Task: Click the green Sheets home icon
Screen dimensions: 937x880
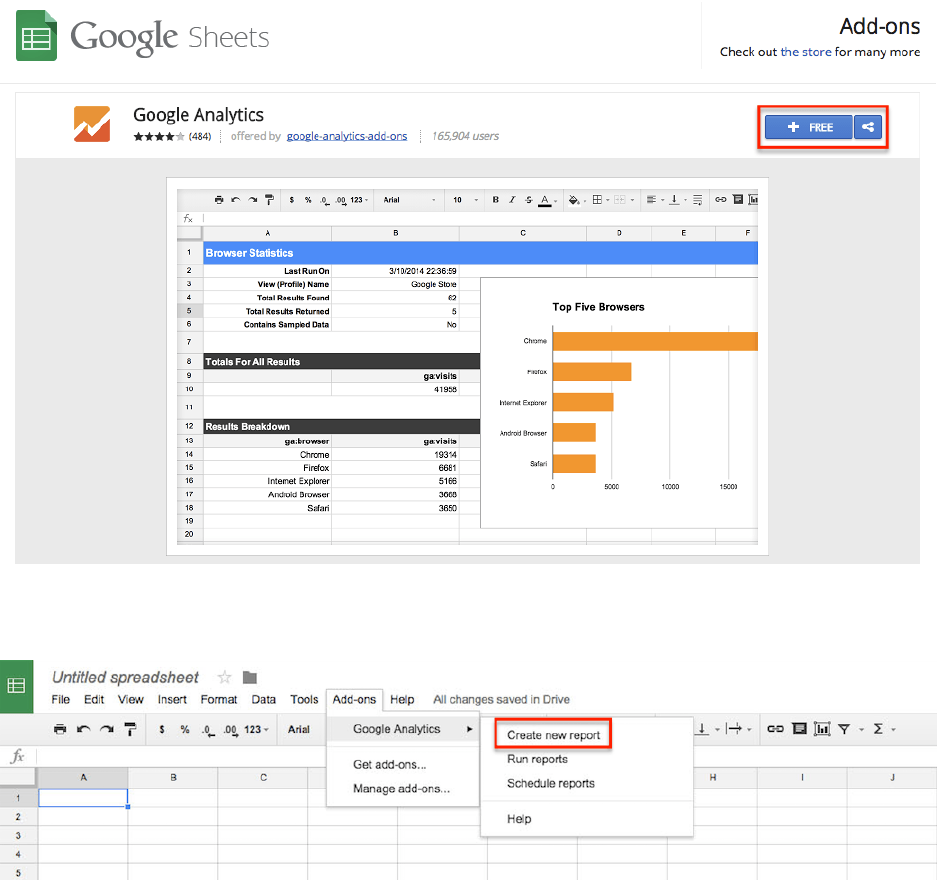Action: 16,686
